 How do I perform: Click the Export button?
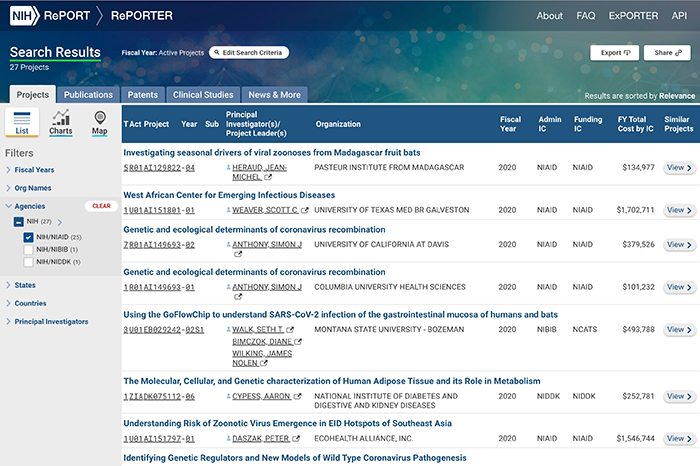click(x=615, y=53)
